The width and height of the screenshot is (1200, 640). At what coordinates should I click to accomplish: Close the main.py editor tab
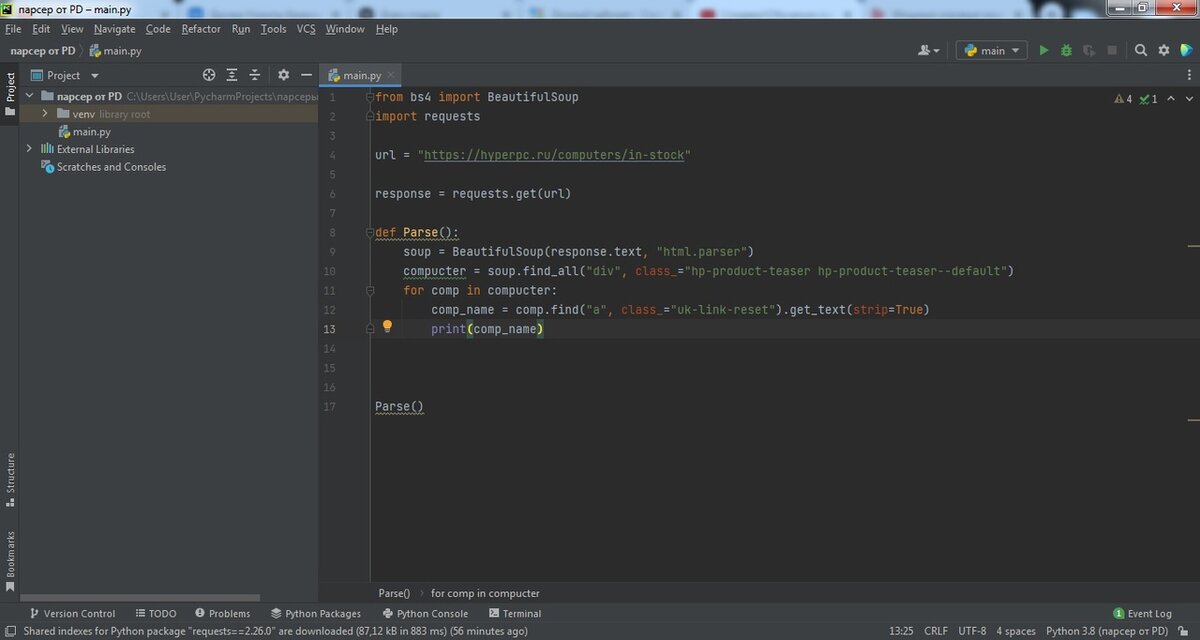point(391,75)
